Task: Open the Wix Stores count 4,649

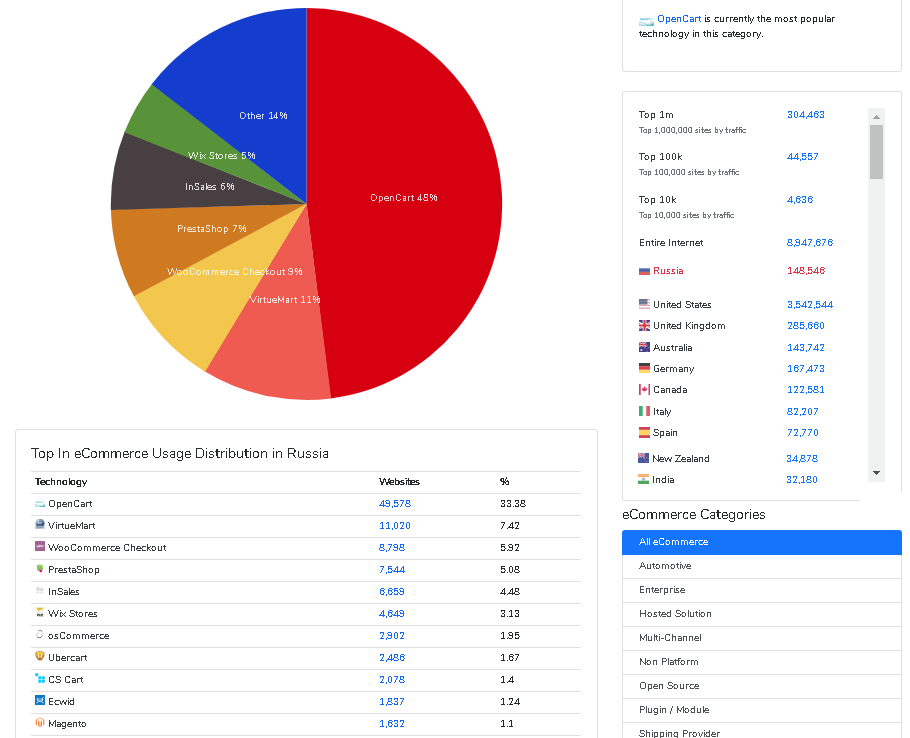Action: coord(392,614)
